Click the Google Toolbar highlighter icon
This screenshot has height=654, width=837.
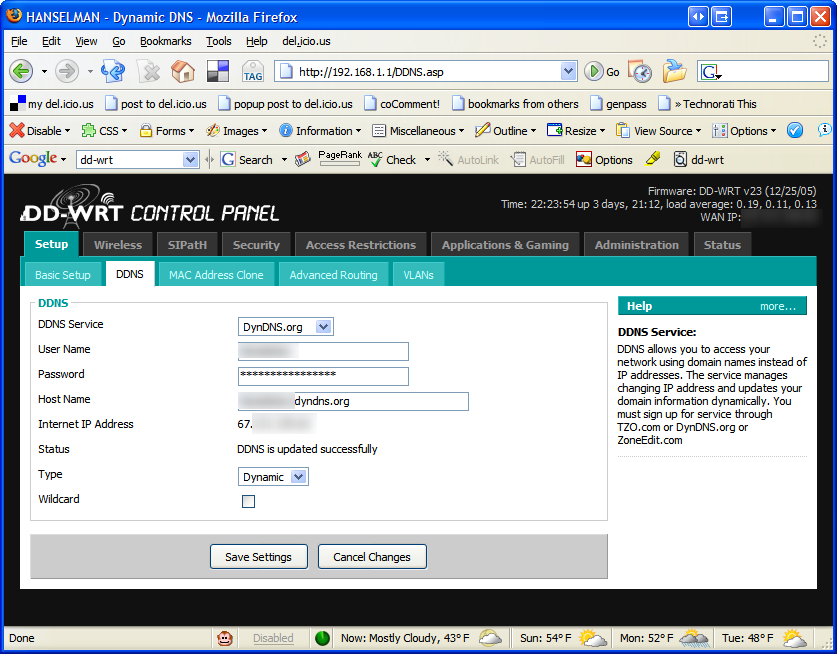(652, 159)
